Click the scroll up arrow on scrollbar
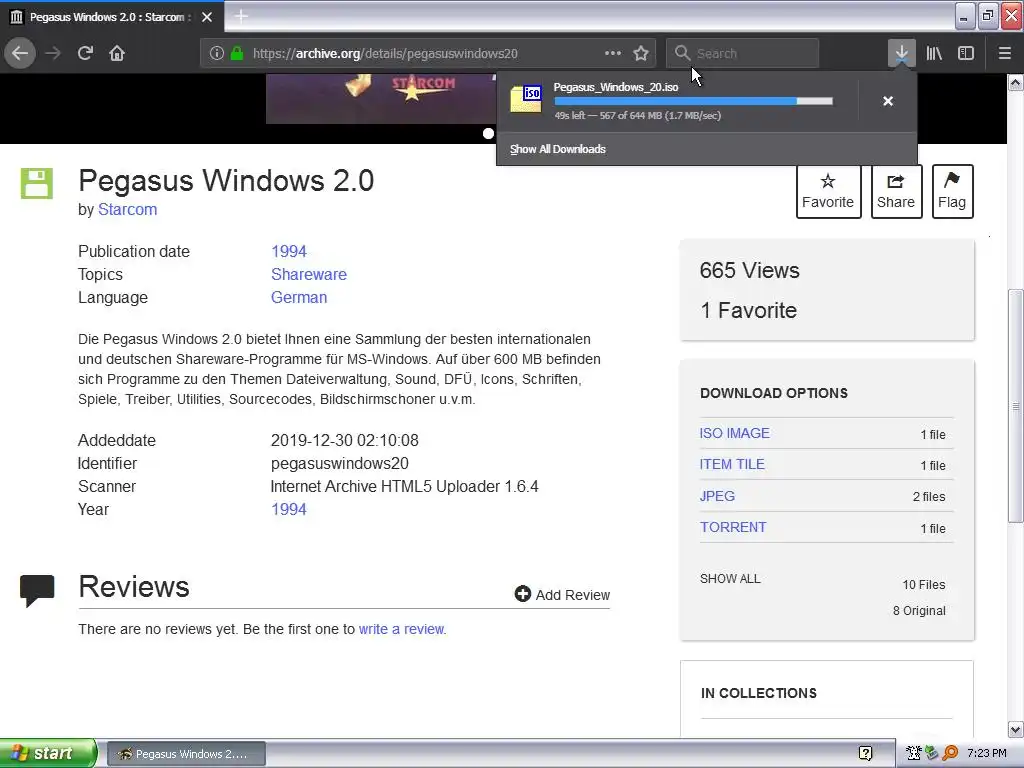 1016,82
